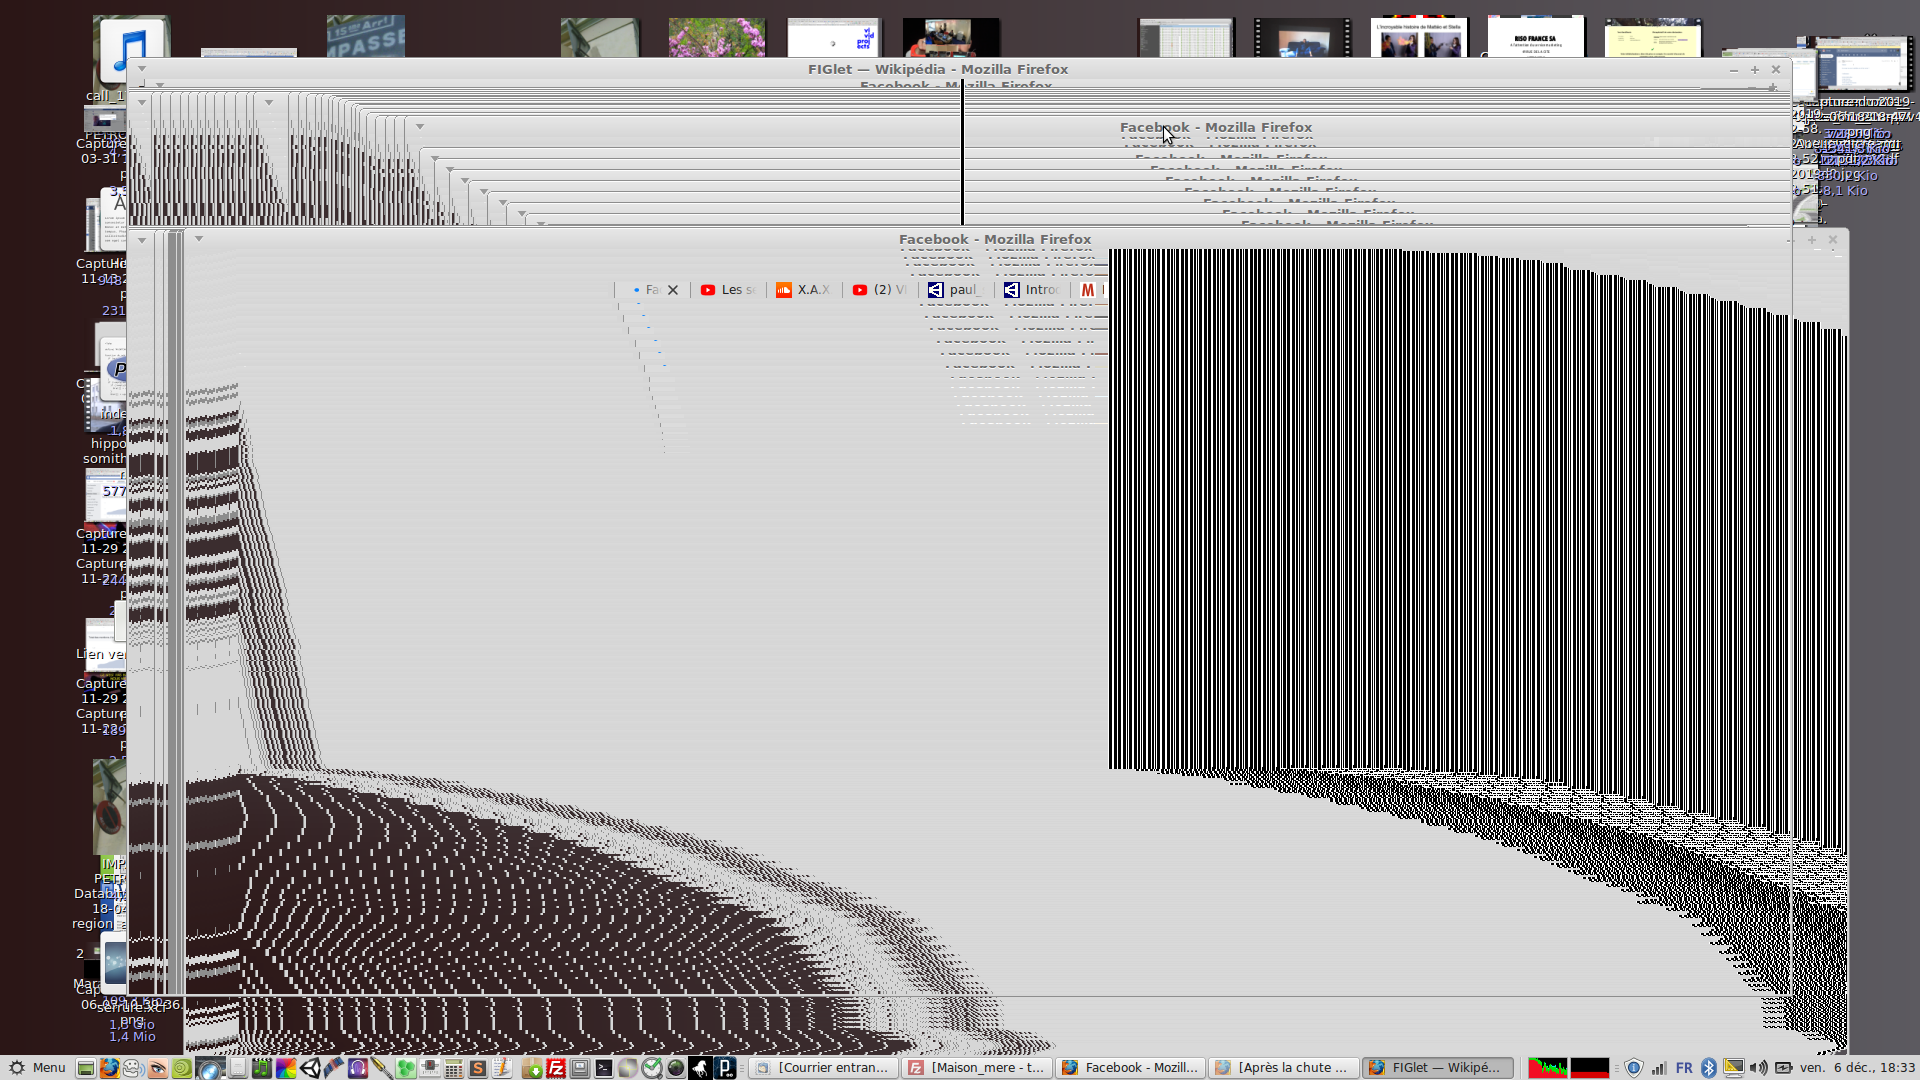Click the green CPU load graph
The image size is (1920, 1080).
[x=1547, y=1068]
